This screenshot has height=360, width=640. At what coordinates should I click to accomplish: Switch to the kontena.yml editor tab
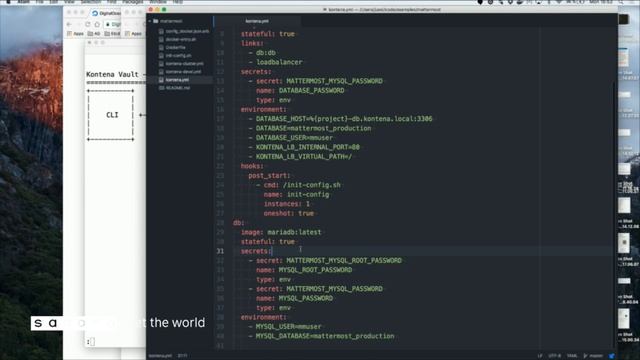point(257,21)
